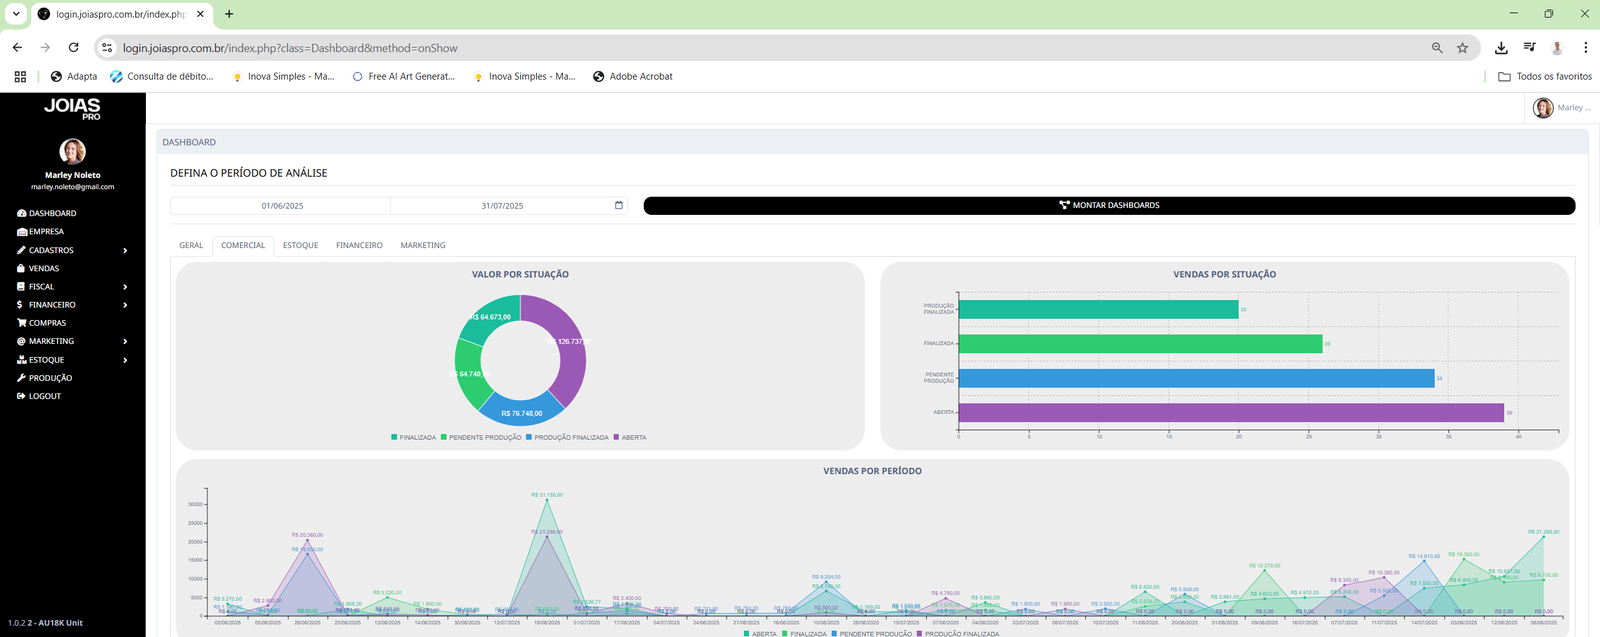
Task: Expand the Cadastros submenu arrow
Action: click(125, 251)
